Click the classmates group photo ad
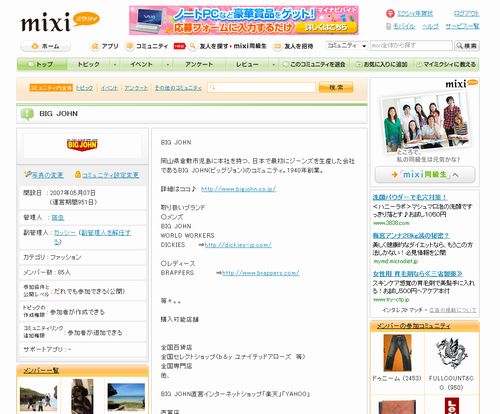The image size is (500, 414). click(x=425, y=123)
